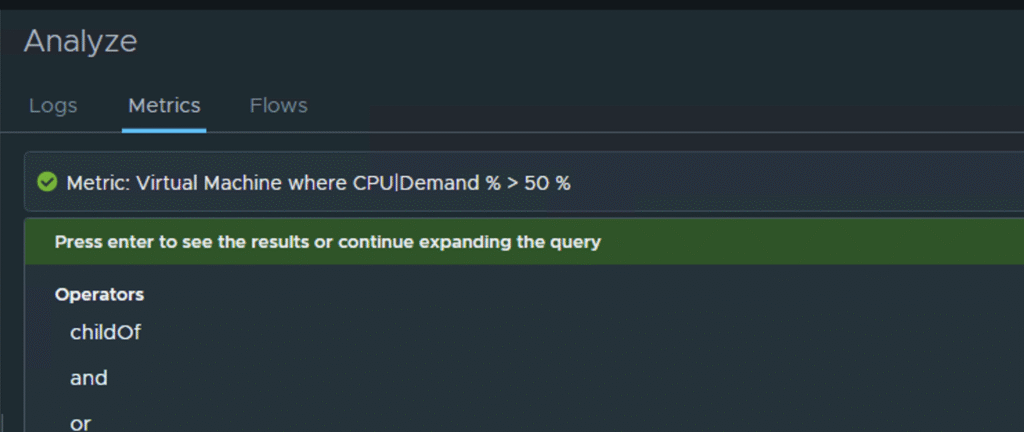Click the green checkmark validation icon

pyautogui.click(x=46, y=182)
